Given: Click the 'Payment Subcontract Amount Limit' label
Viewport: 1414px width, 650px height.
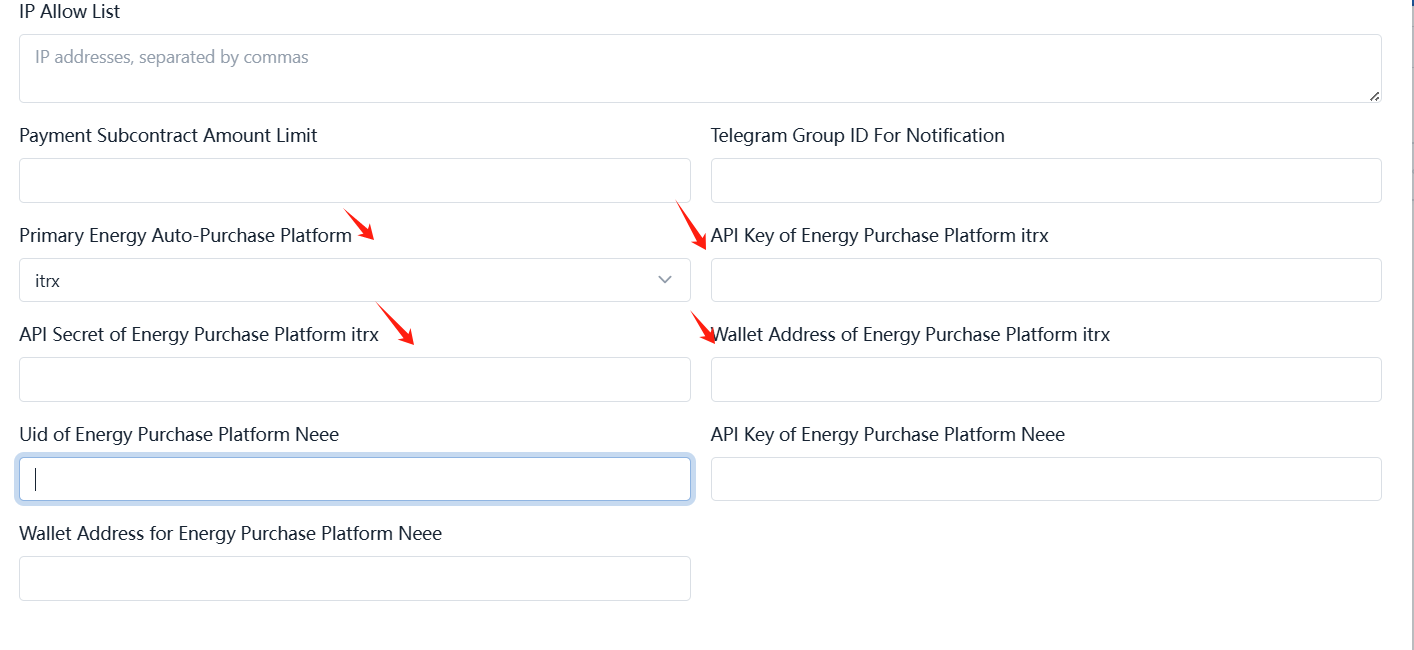Looking at the screenshot, I should (x=168, y=135).
